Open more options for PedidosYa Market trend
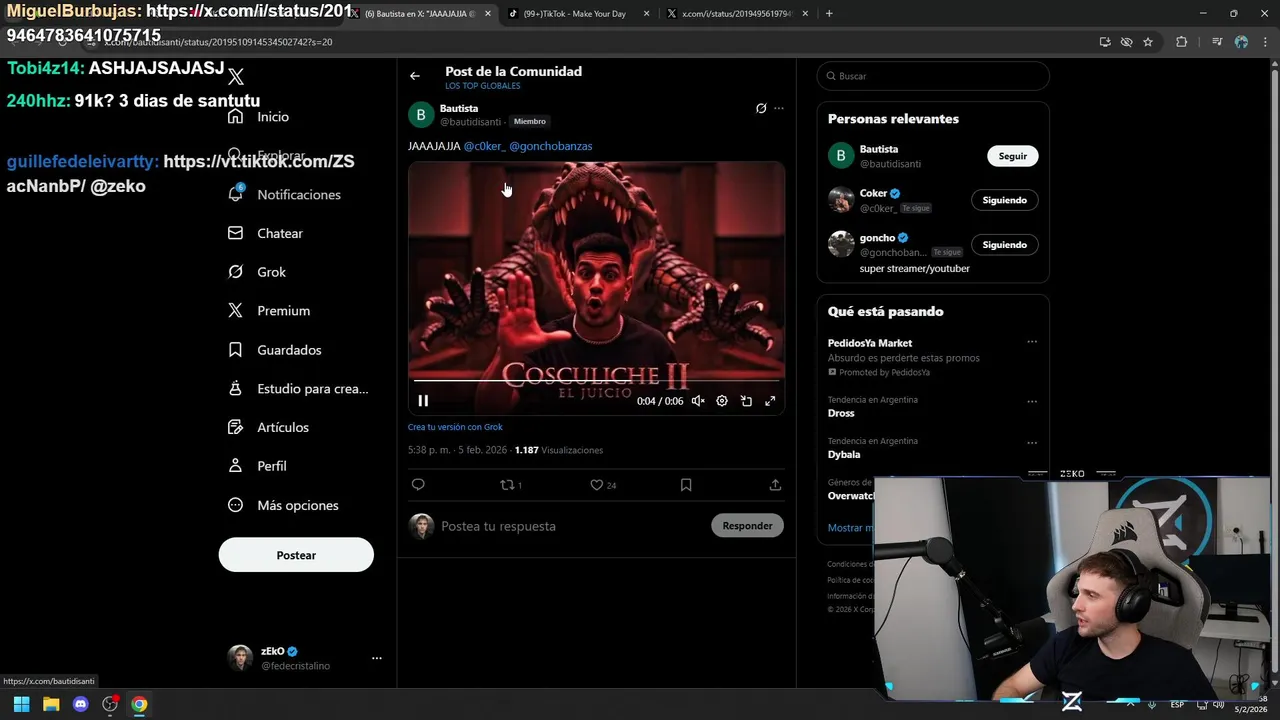 click(1032, 342)
